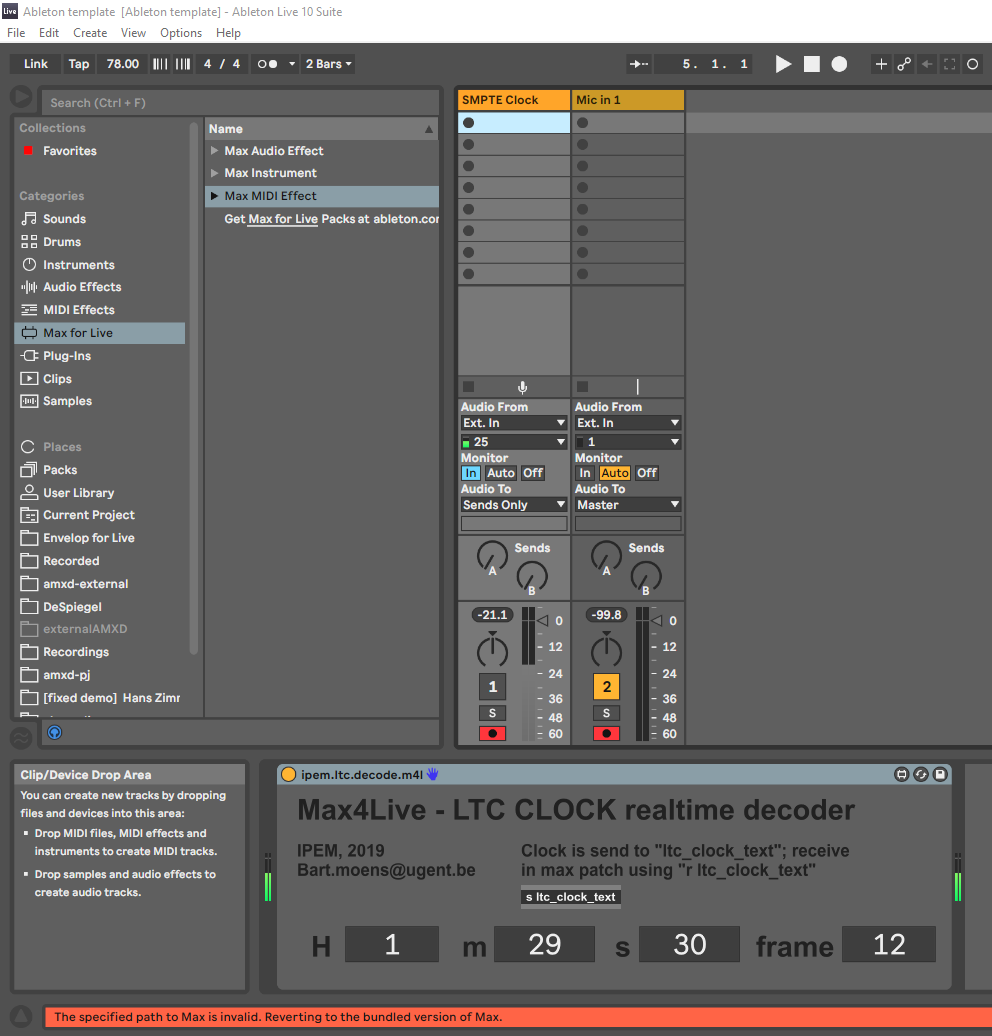
Task: Open the Create menu
Action: 90,33
